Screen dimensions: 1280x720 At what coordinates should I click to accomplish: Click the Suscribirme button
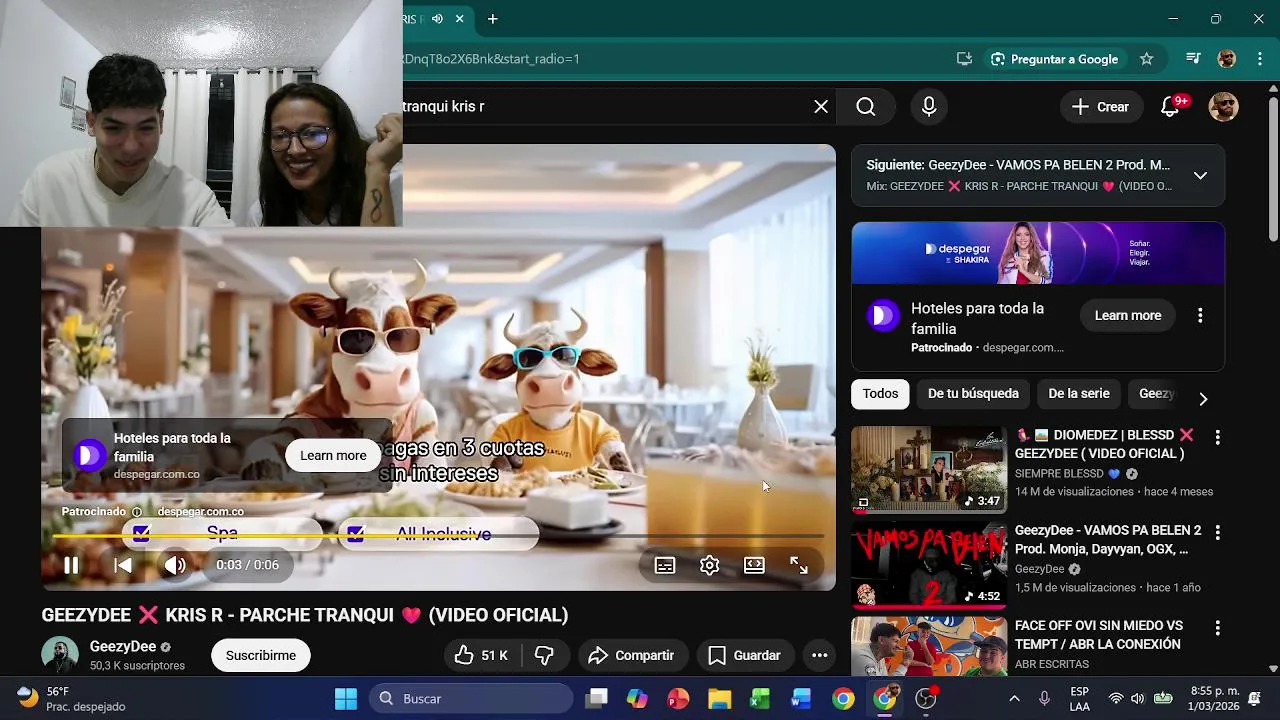coord(261,655)
